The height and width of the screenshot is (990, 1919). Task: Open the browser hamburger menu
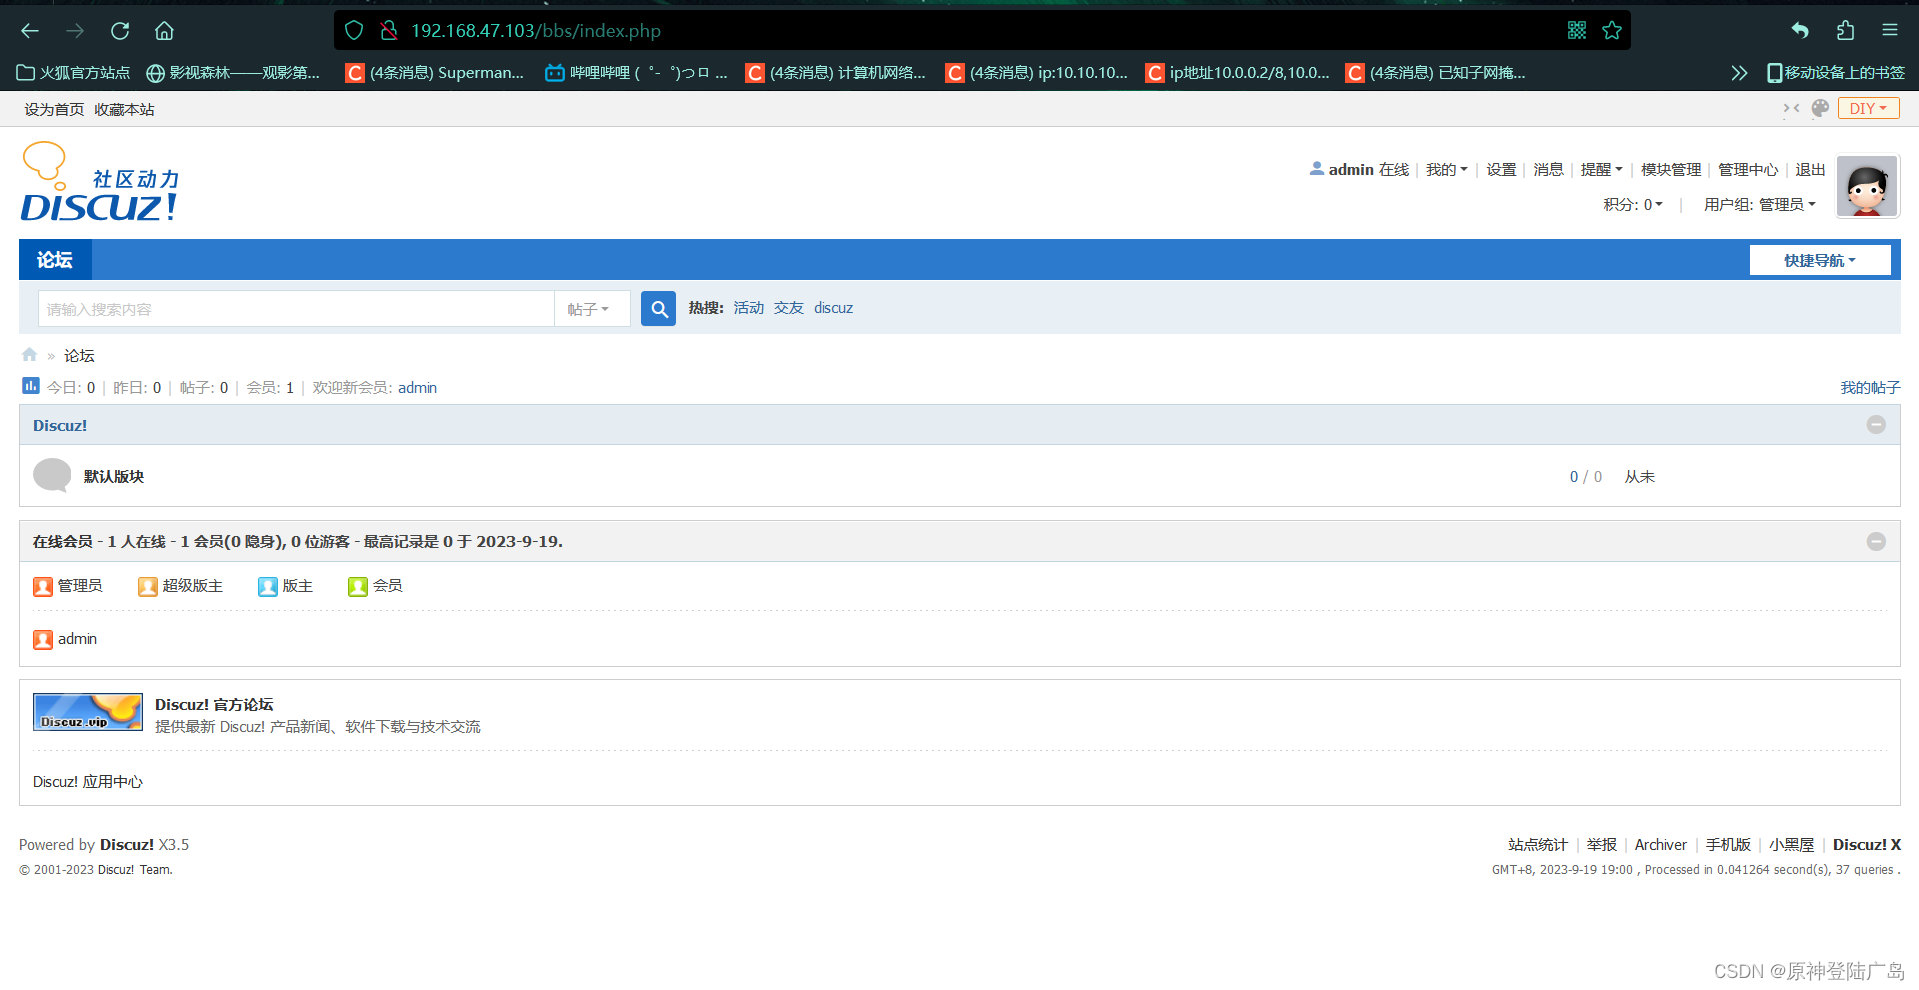point(1890,30)
